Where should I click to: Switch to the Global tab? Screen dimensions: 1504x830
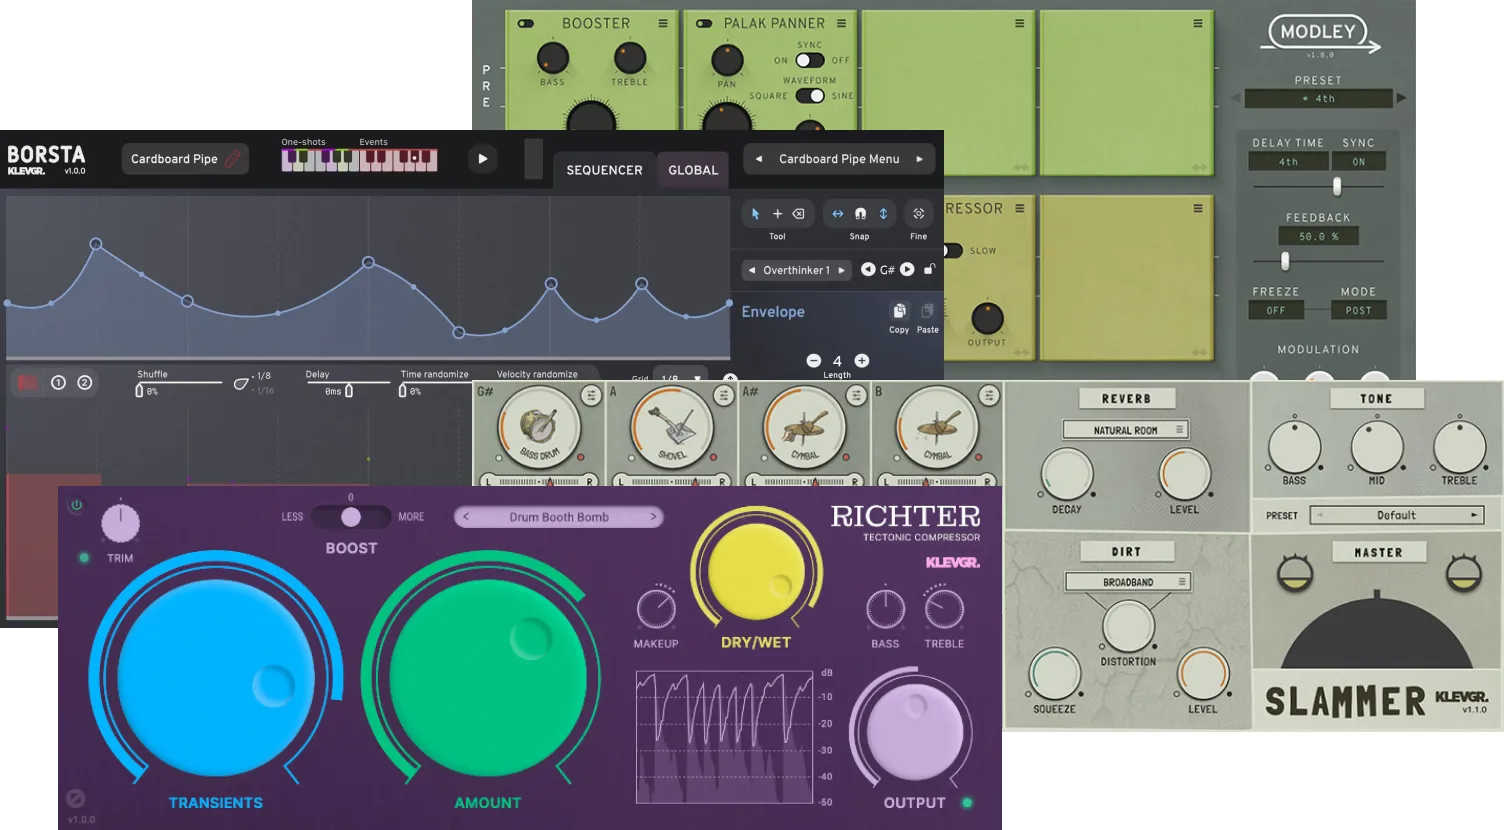pyautogui.click(x=693, y=170)
